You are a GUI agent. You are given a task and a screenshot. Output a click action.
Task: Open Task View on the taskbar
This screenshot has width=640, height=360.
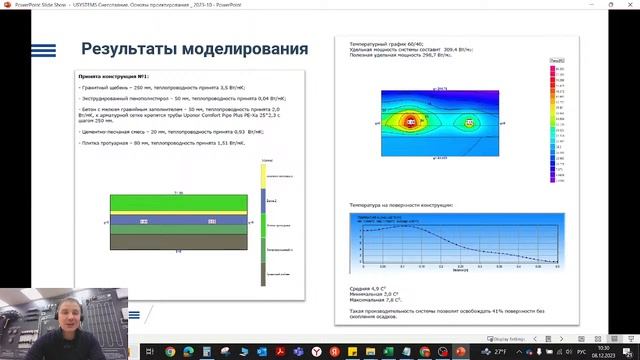click(149, 351)
